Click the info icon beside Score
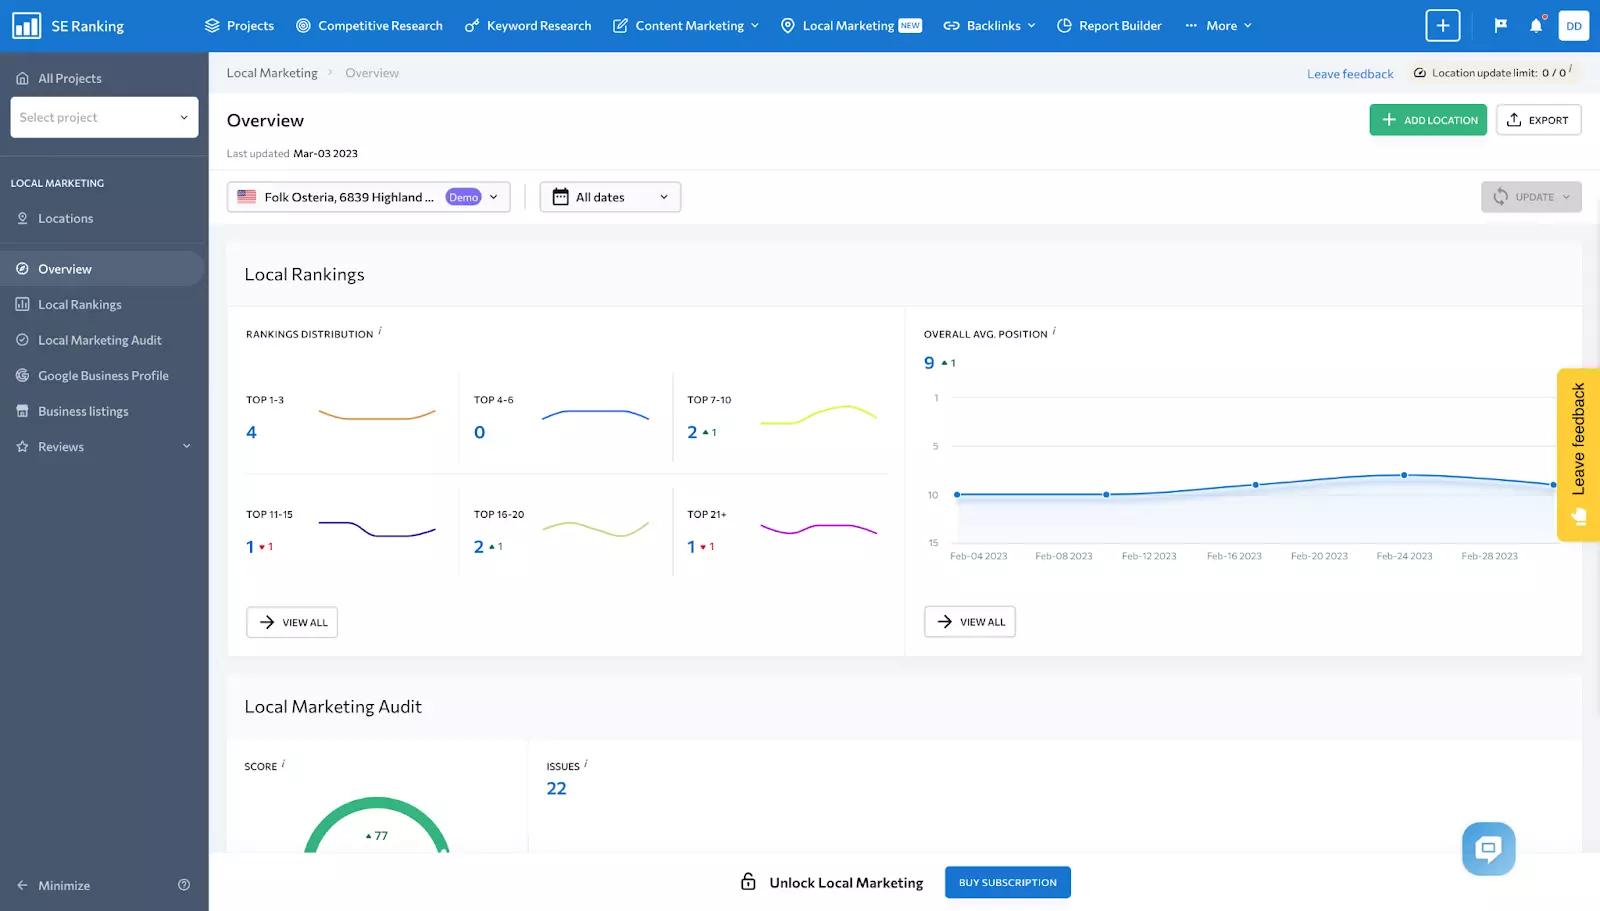The width and height of the screenshot is (1600, 911). pos(283,764)
